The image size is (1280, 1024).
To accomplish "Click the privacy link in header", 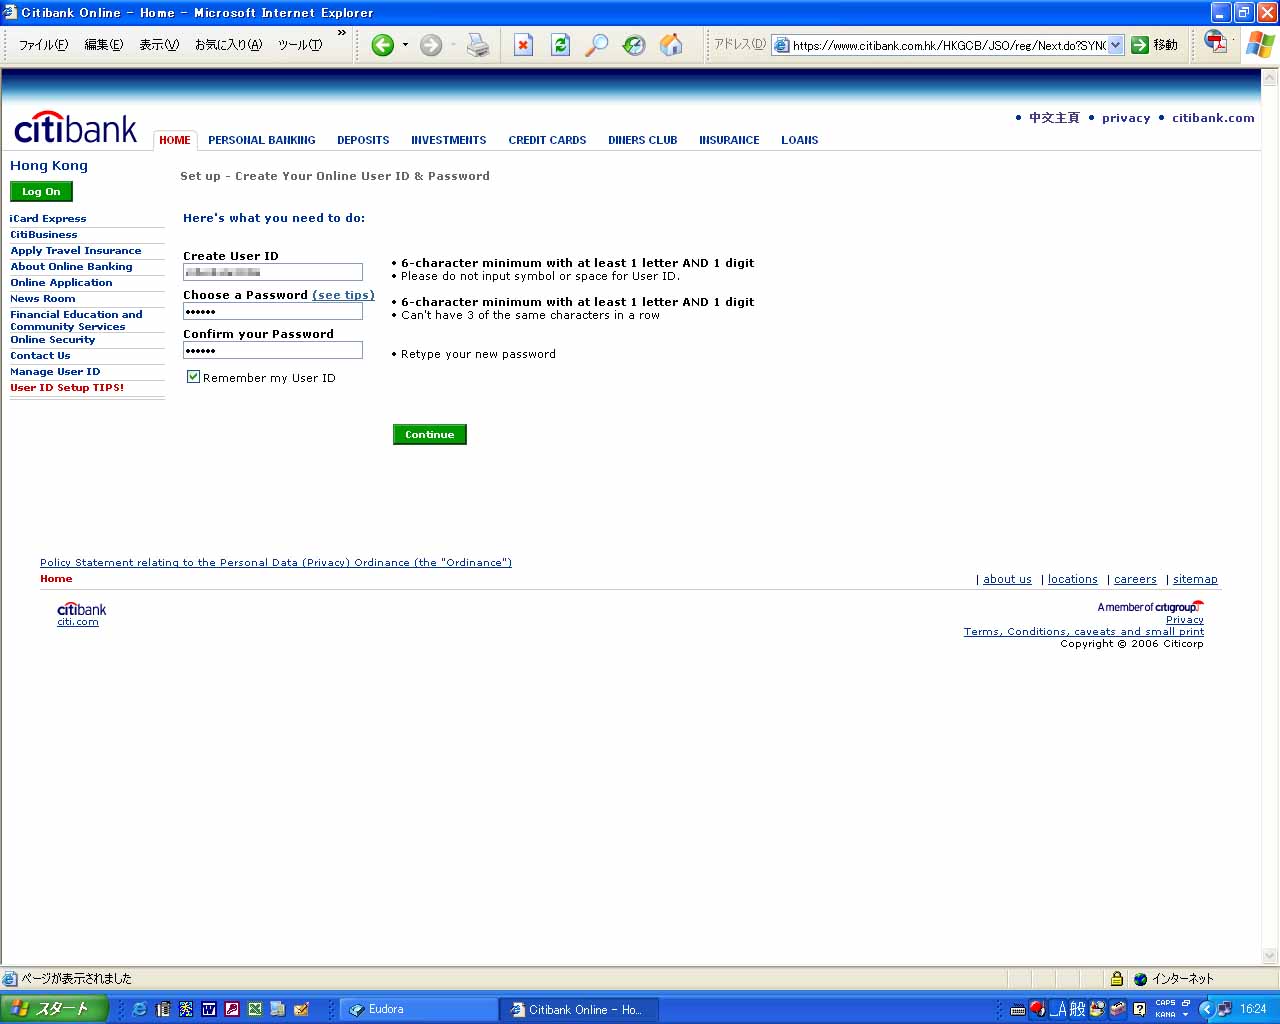I will coord(1126,118).
